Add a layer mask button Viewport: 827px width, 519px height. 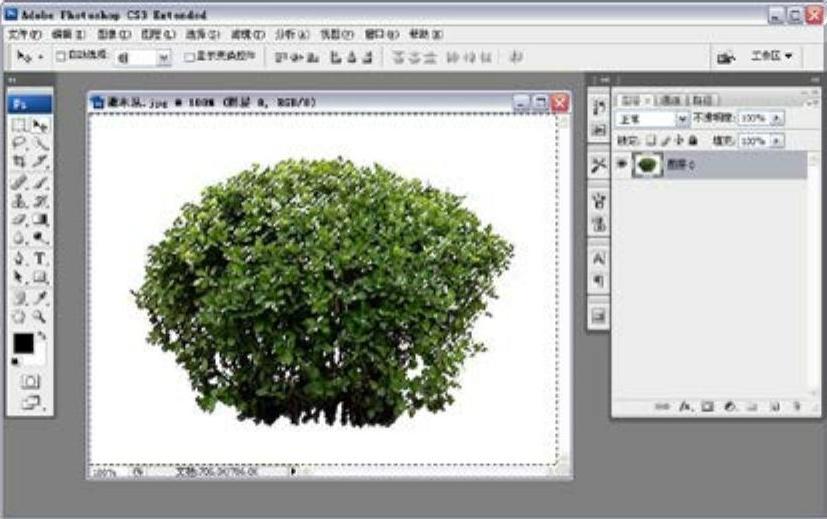coord(707,406)
